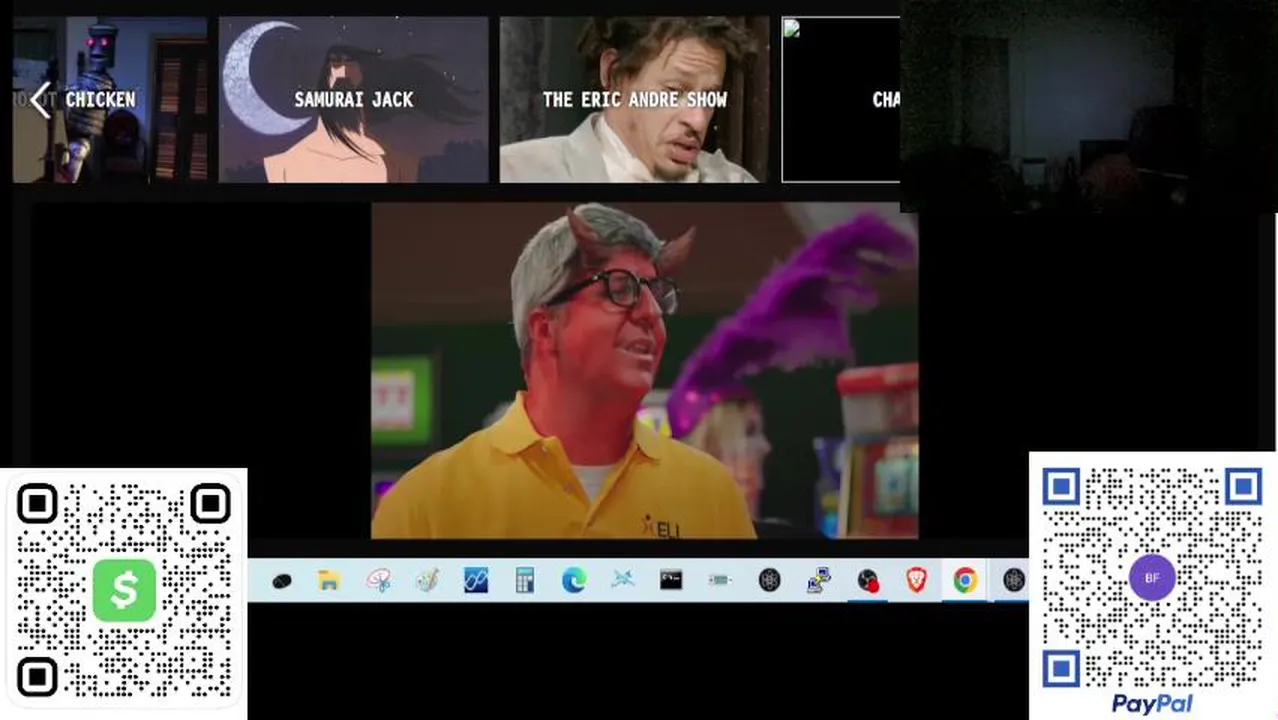Switch to Google Chrome in the taskbar
This screenshot has height=720, width=1278.
click(x=965, y=581)
